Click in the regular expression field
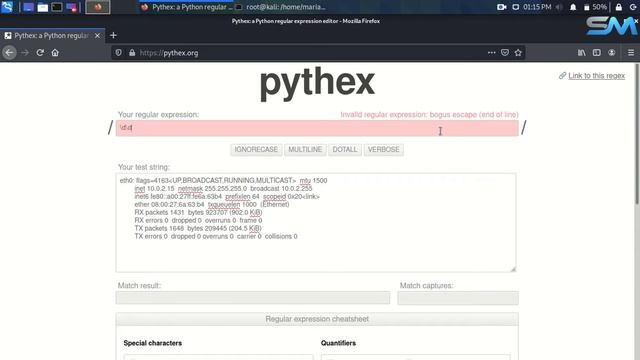Image resolution: width=640 pixels, height=360 pixels. [317, 128]
